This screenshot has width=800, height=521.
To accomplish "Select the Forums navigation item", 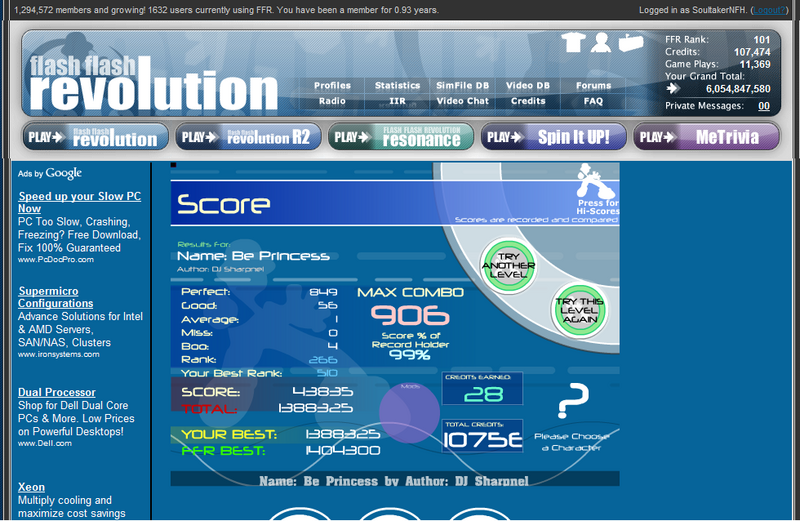I will coord(593,86).
